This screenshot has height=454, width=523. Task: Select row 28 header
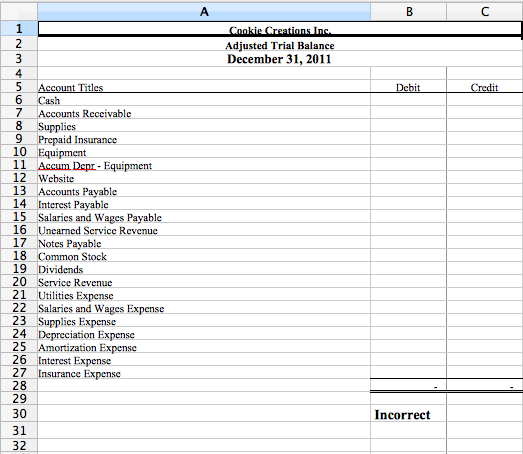point(19,386)
